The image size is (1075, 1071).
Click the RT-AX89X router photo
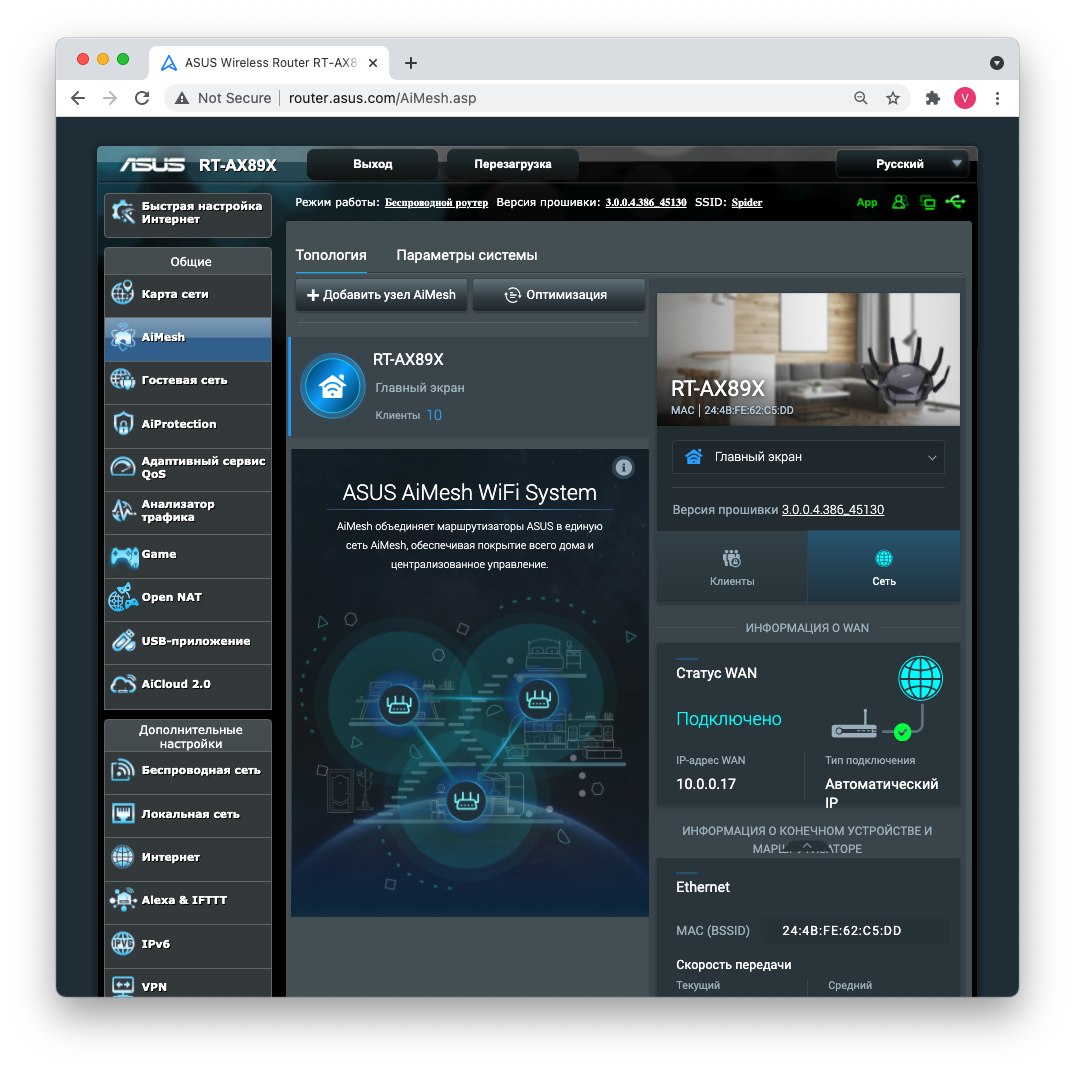pyautogui.click(x=808, y=359)
